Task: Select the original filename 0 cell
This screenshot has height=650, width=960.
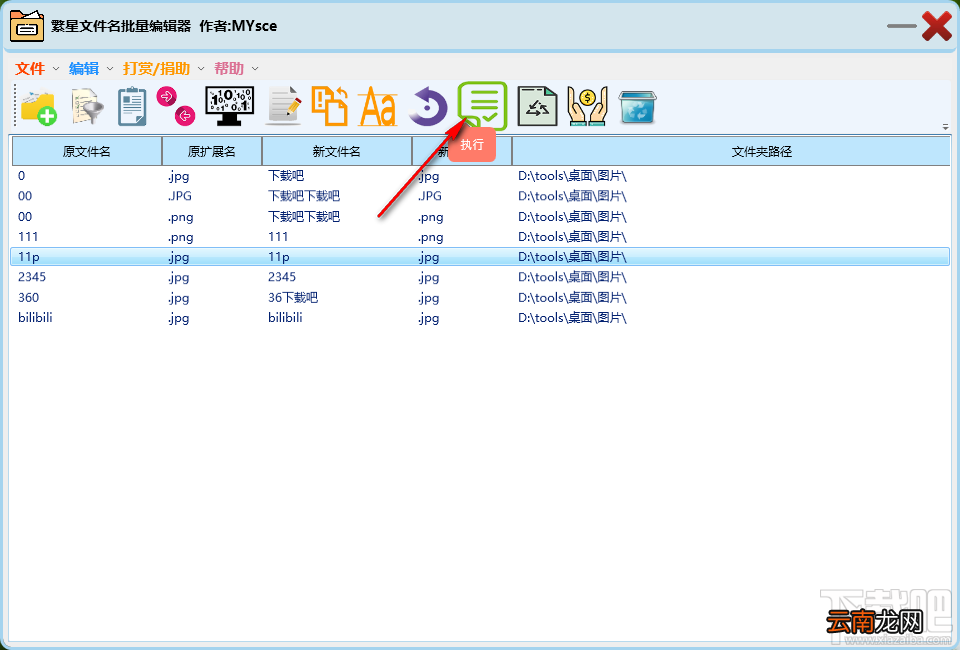Action: pyautogui.click(x=21, y=176)
